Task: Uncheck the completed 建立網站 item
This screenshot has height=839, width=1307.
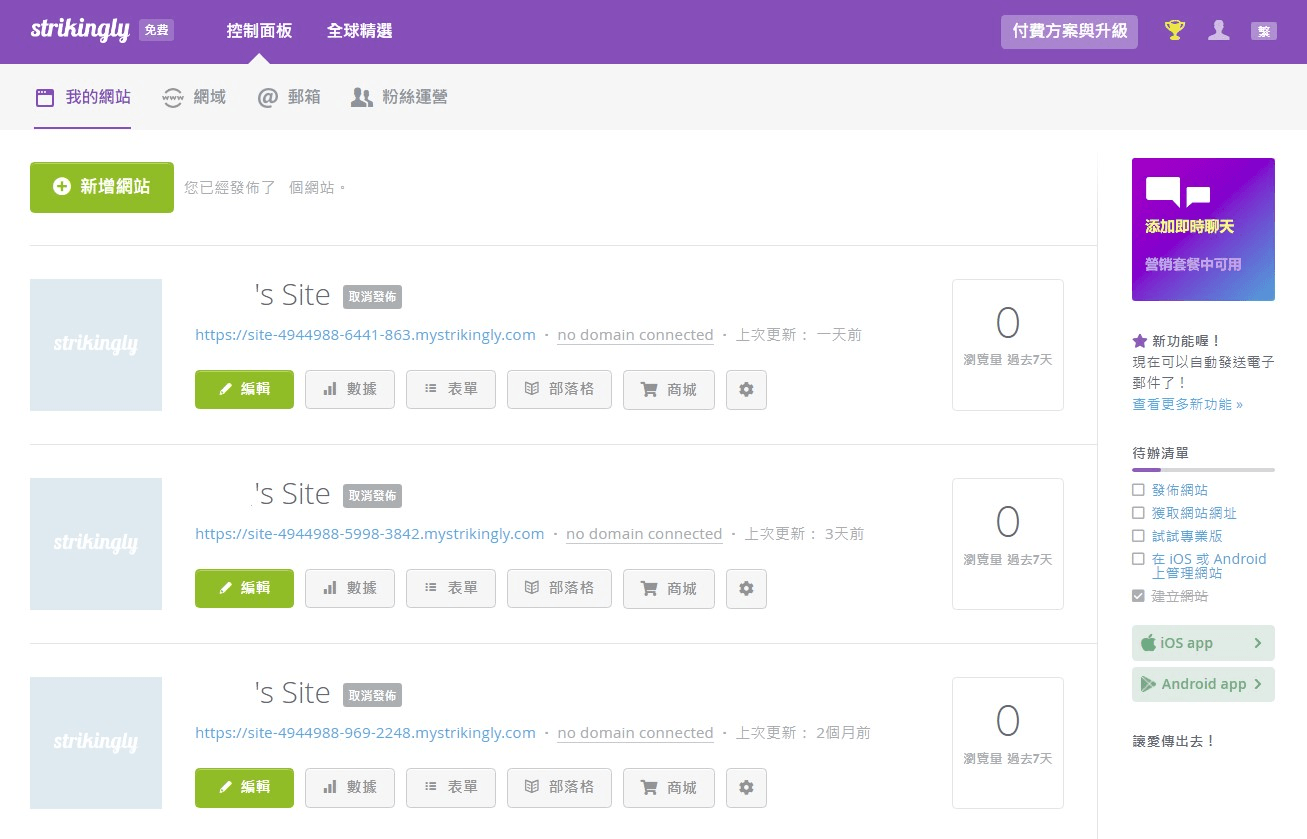Action: [1138, 596]
